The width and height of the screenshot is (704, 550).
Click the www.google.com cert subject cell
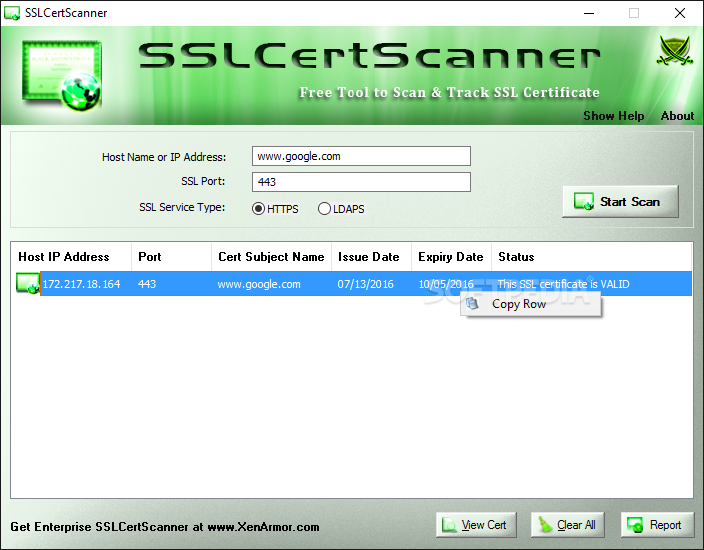pos(259,284)
